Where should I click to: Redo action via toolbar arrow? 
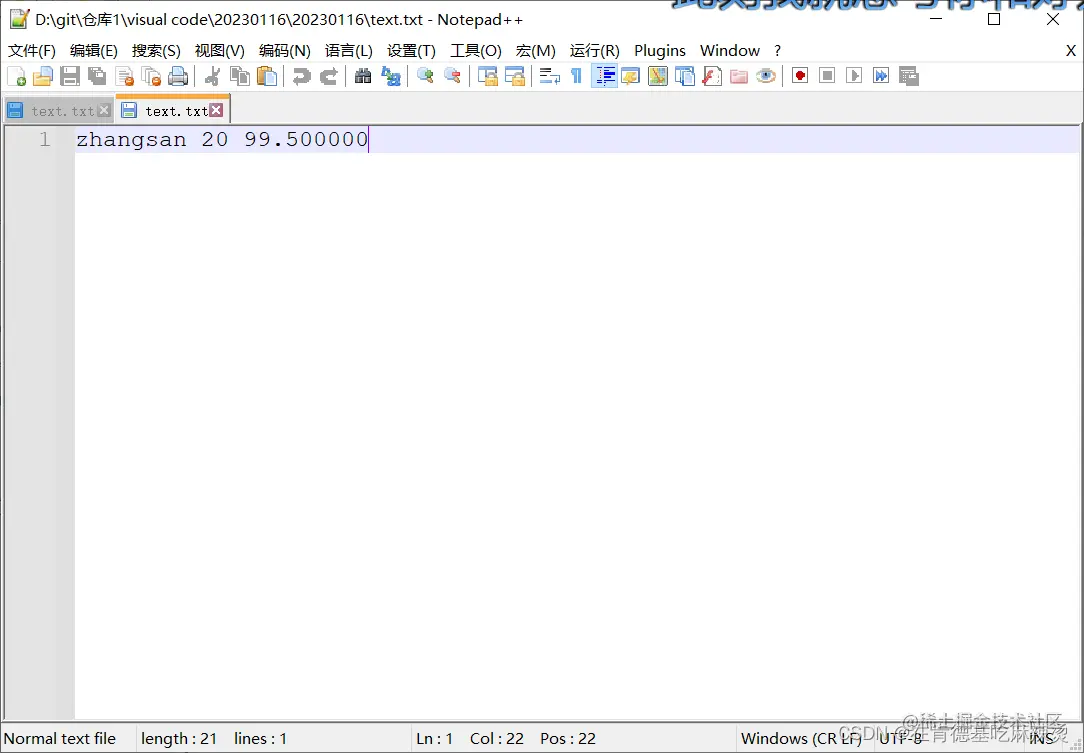[x=328, y=76]
